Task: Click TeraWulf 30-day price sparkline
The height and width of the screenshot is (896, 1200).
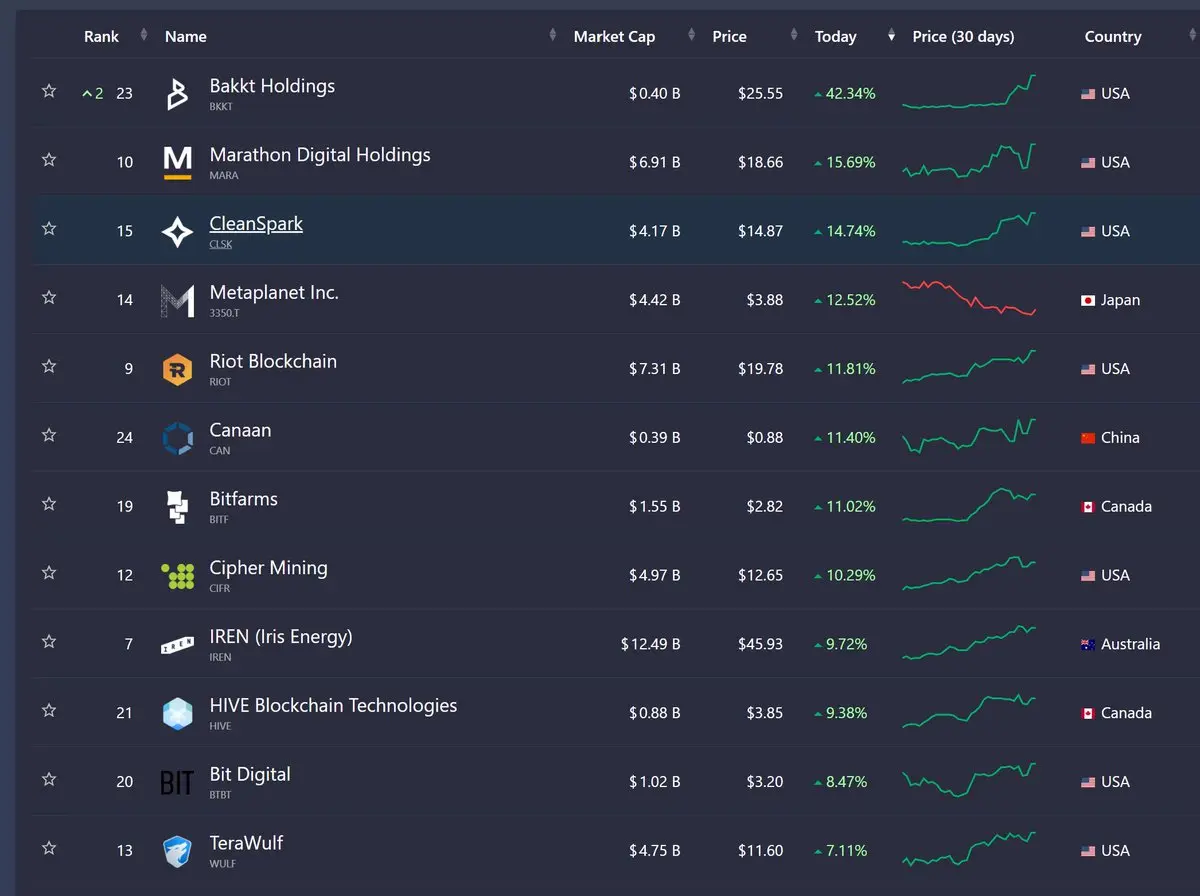Action: pyautogui.click(x=969, y=849)
